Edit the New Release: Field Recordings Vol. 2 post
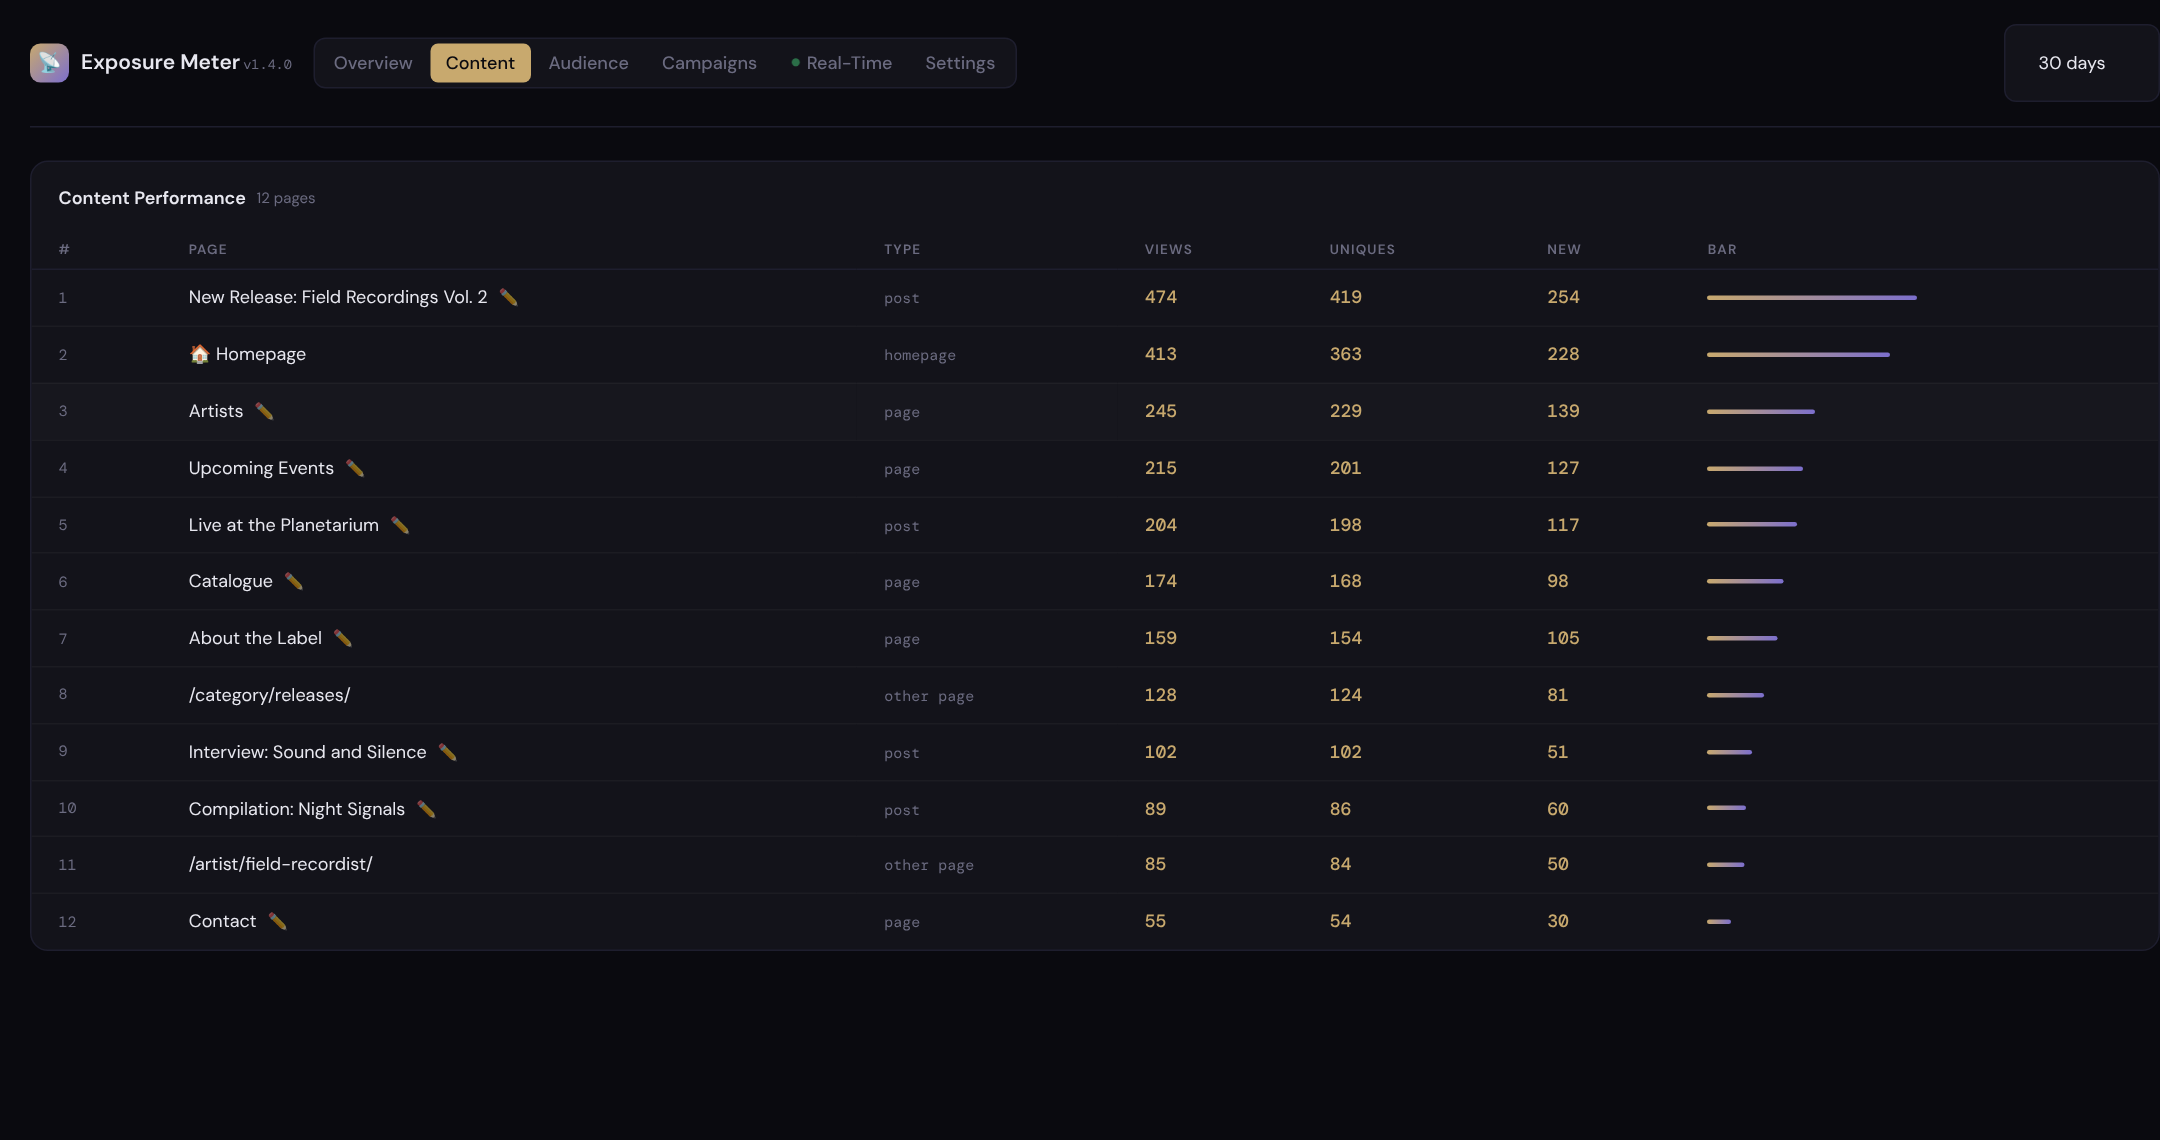 point(508,297)
